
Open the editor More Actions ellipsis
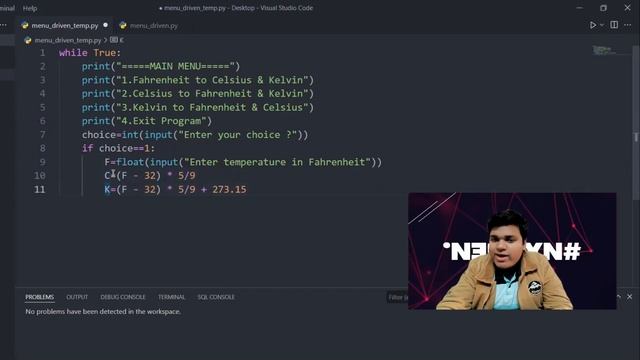[628, 25]
